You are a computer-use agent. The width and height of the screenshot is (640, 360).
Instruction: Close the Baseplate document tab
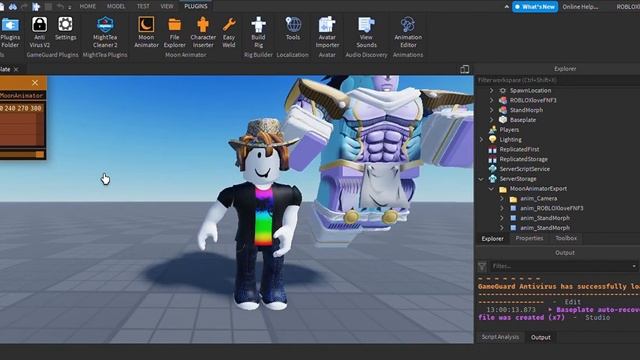[x=16, y=69]
